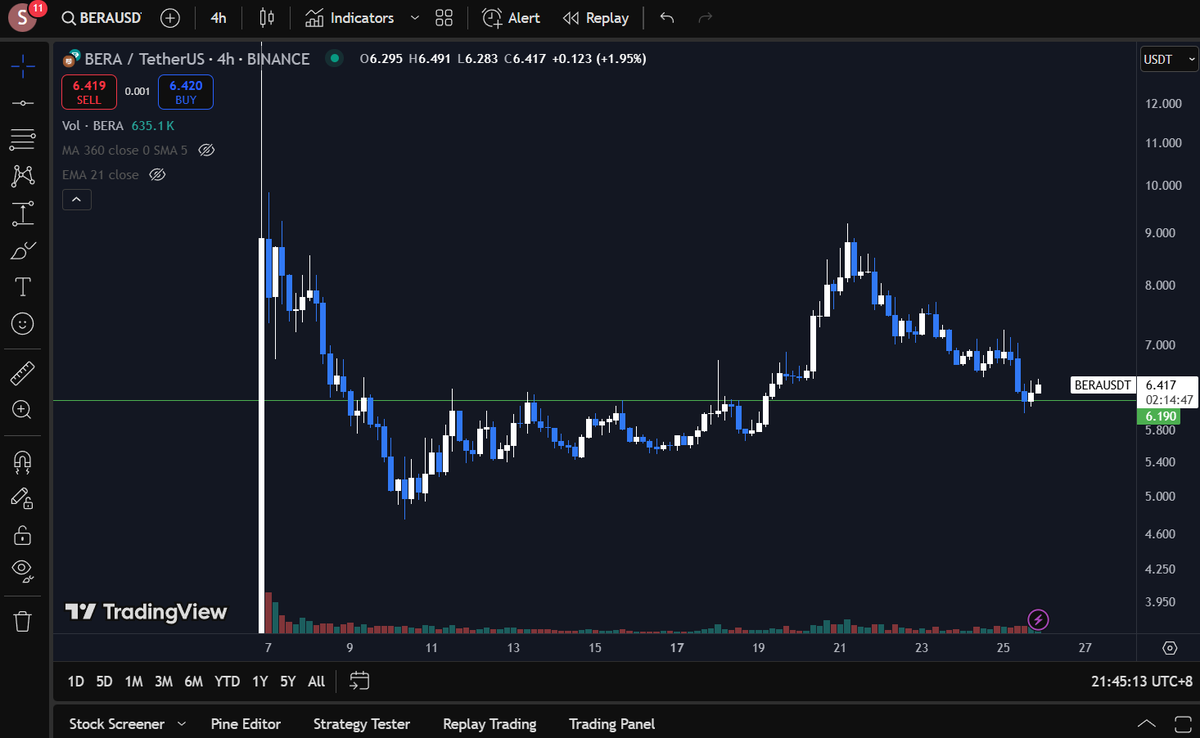Set date range to 3M

pos(163,681)
